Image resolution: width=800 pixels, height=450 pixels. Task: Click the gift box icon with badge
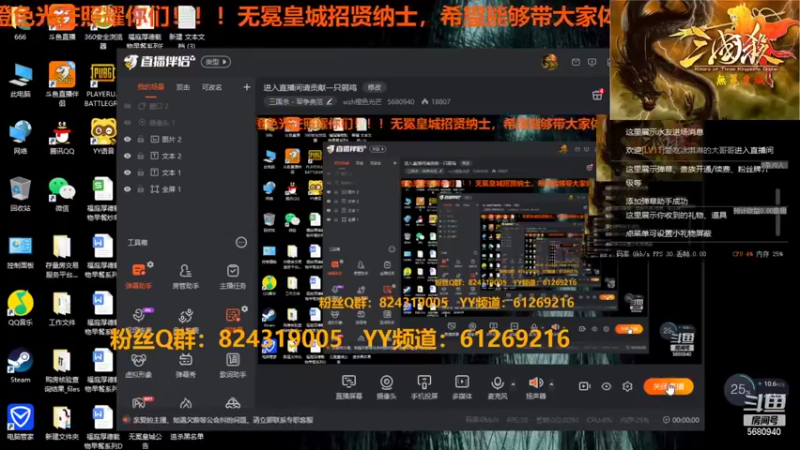(597, 94)
